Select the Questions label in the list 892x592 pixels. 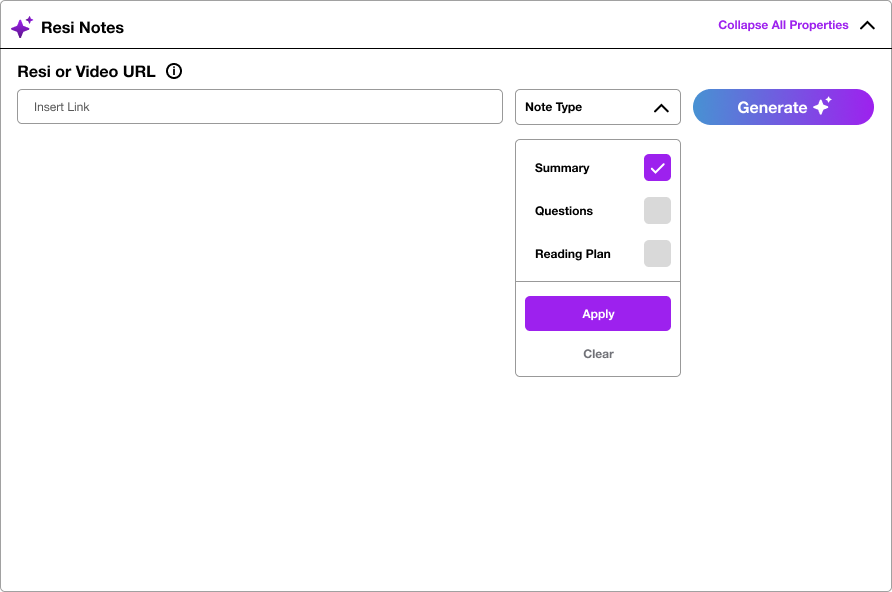coord(564,211)
